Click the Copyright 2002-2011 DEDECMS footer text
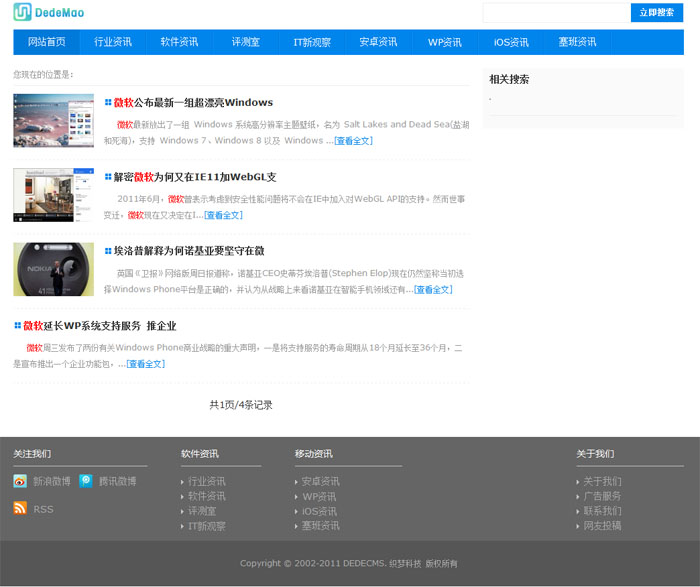Image resolution: width=700 pixels, height=587 pixels. [x=348, y=563]
